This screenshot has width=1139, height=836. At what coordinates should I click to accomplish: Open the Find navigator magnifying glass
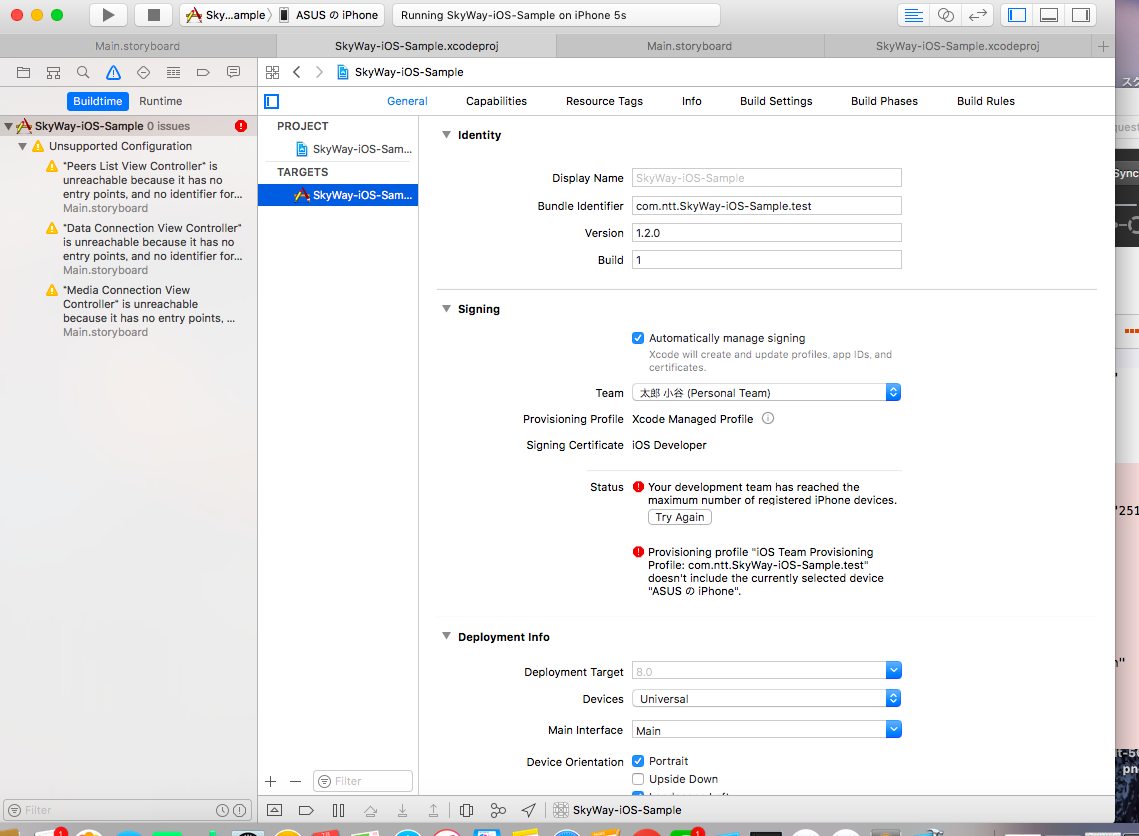pyautogui.click(x=84, y=72)
